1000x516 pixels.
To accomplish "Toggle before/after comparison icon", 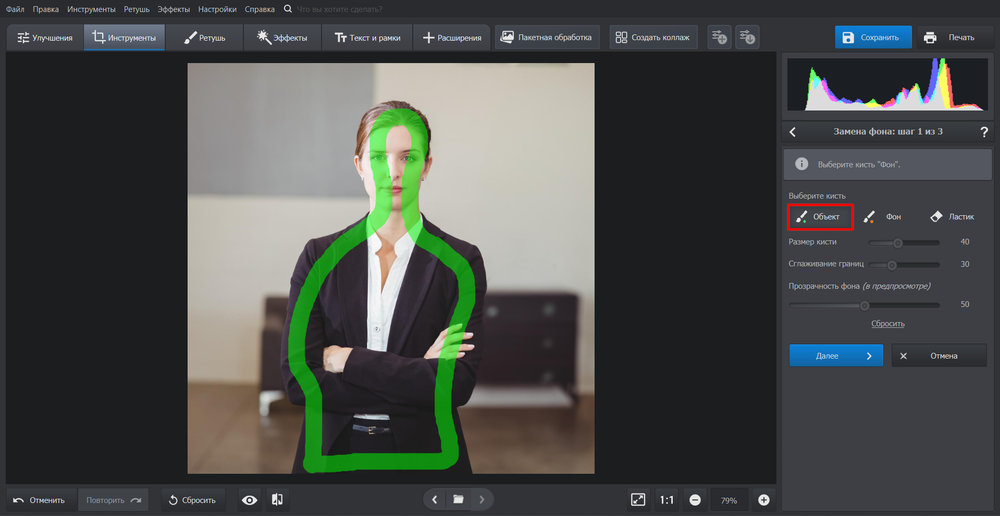I will 277,500.
